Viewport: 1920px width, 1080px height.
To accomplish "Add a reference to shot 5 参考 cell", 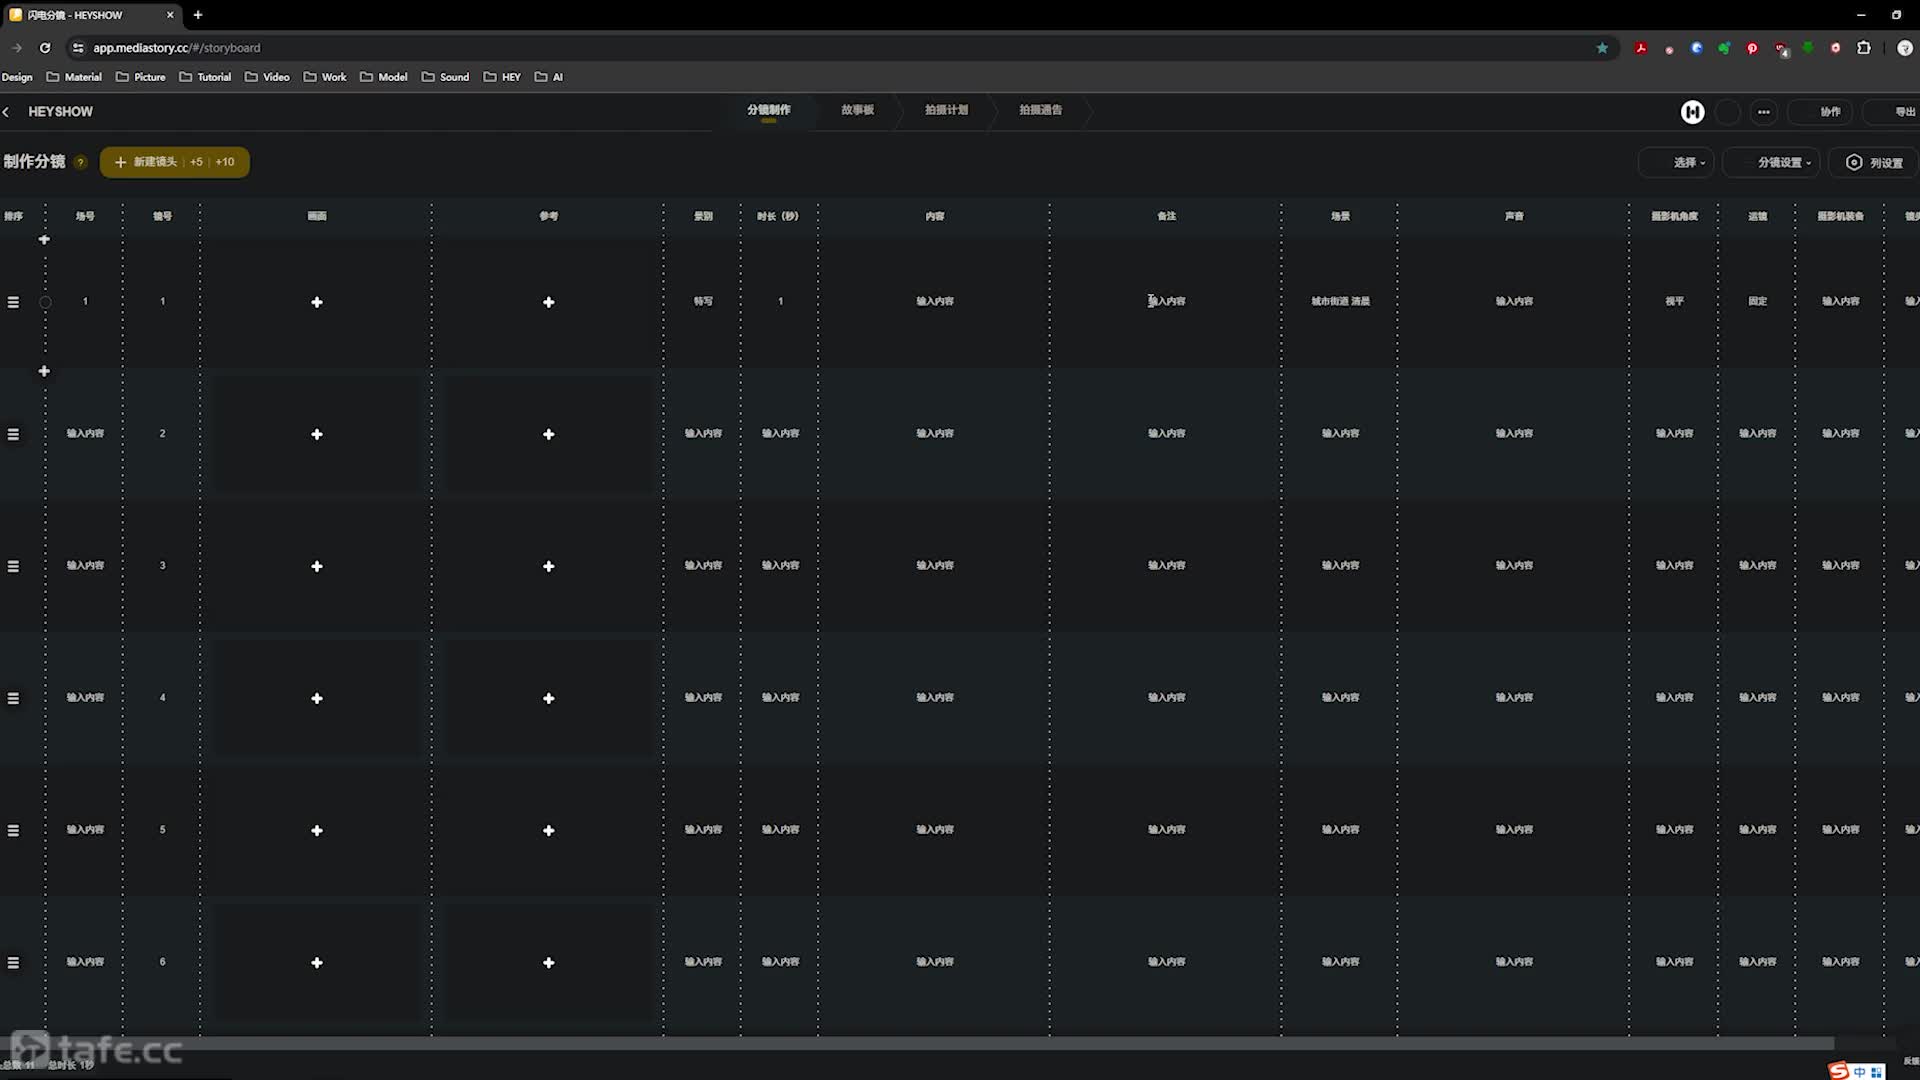I will [548, 830].
